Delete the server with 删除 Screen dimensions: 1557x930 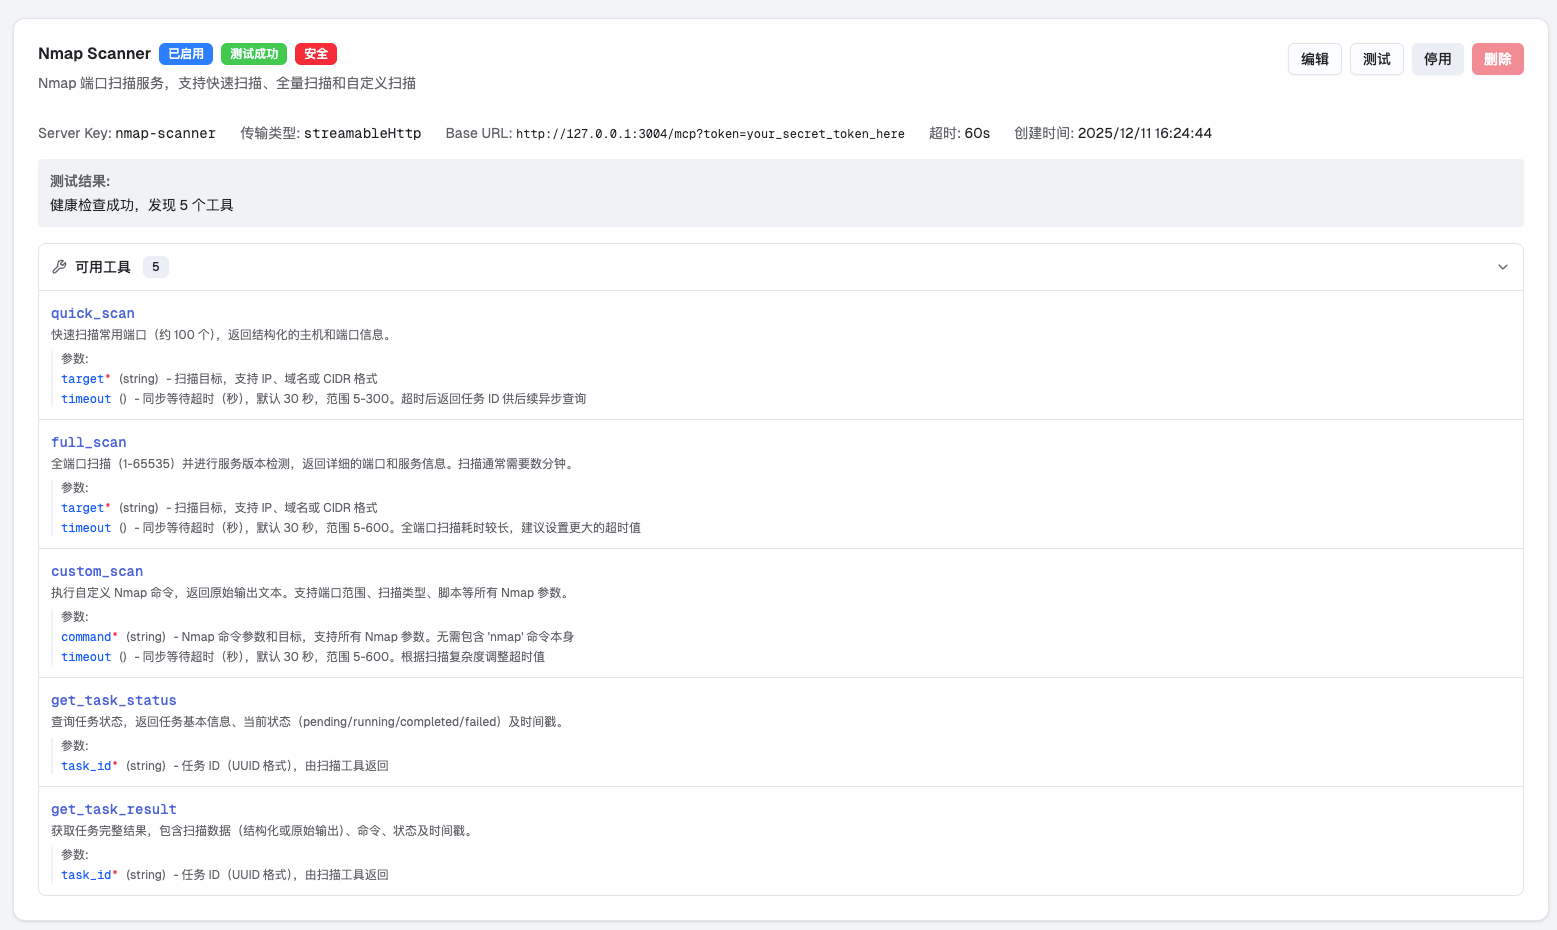[1497, 59]
